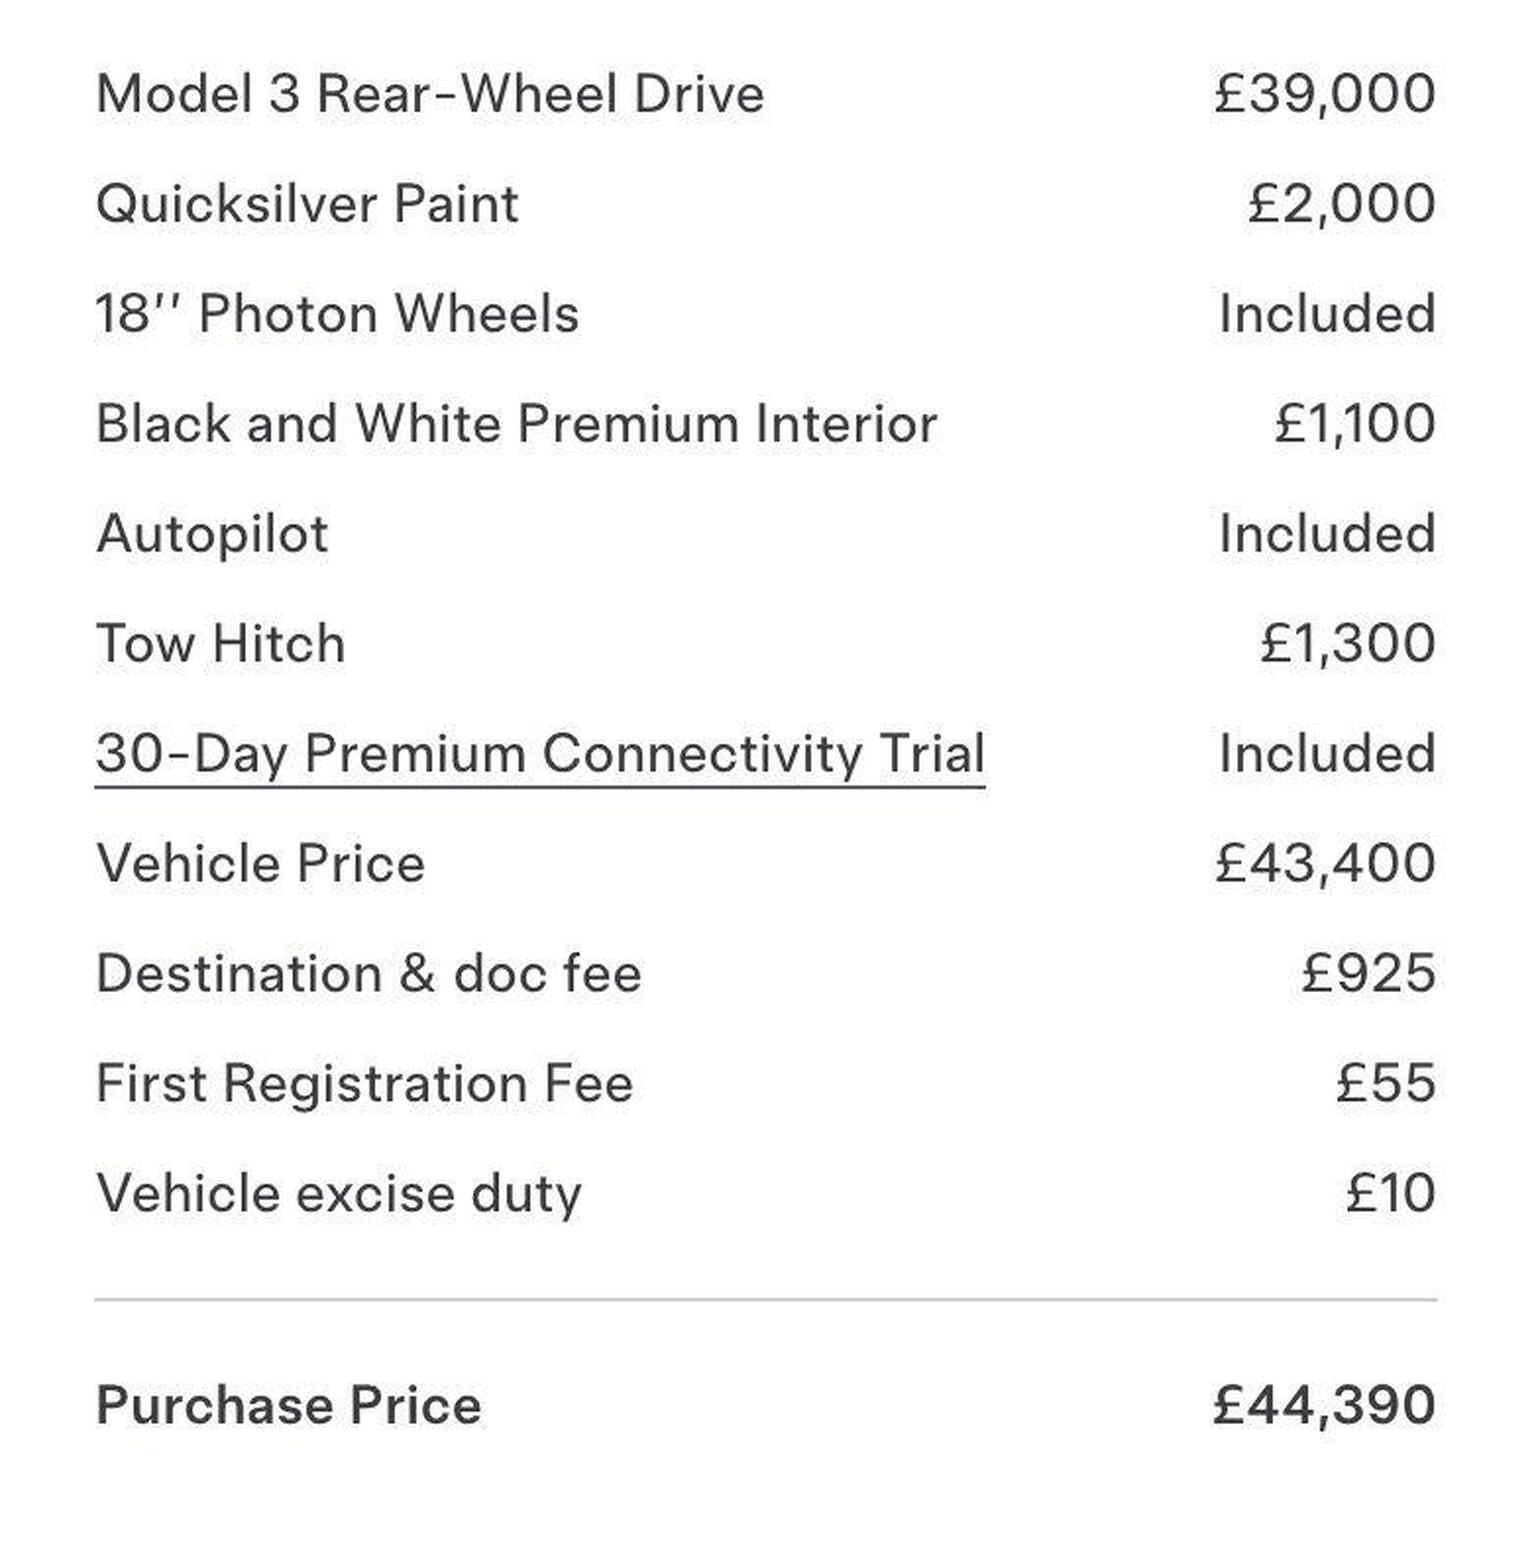Click the Vehicle excise duty label
1536x1559 pixels.
pos(338,1194)
